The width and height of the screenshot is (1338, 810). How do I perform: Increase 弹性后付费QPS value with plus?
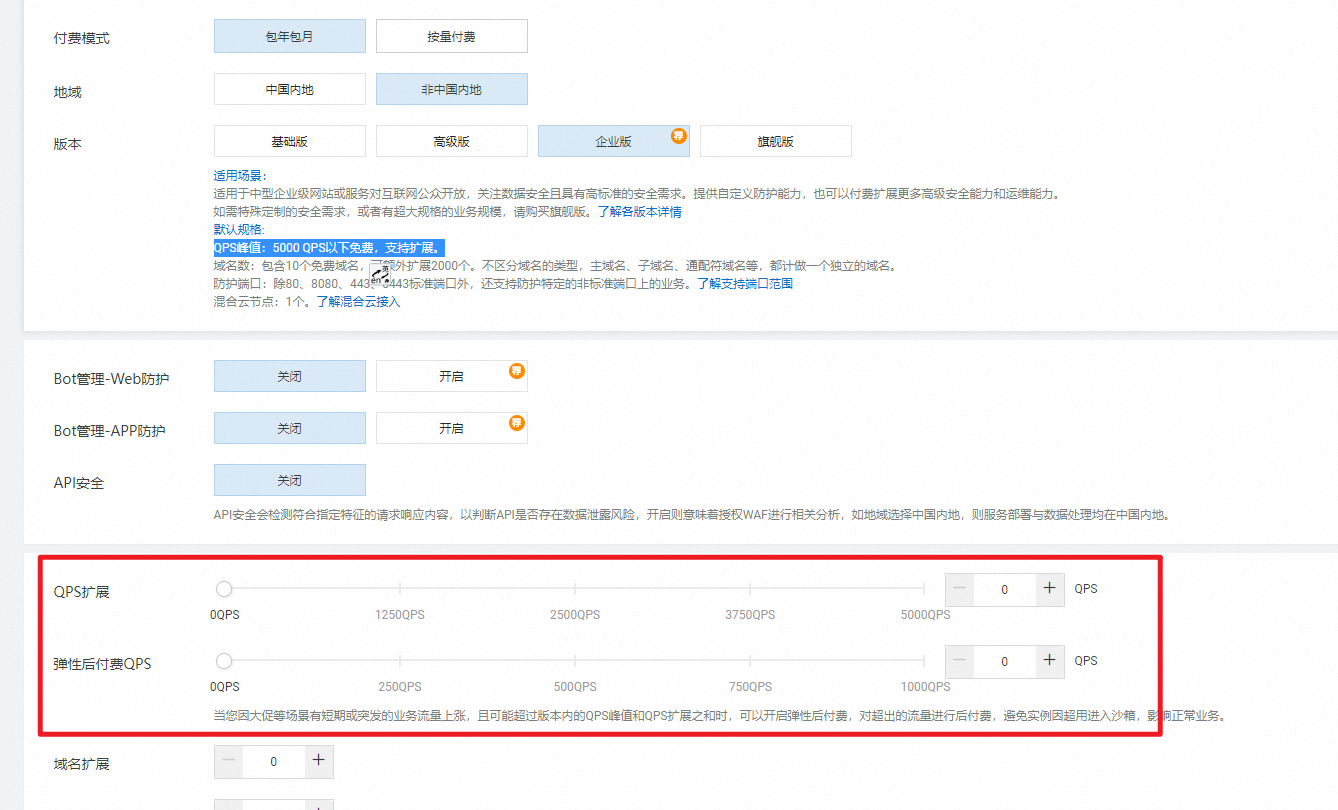tap(1049, 661)
